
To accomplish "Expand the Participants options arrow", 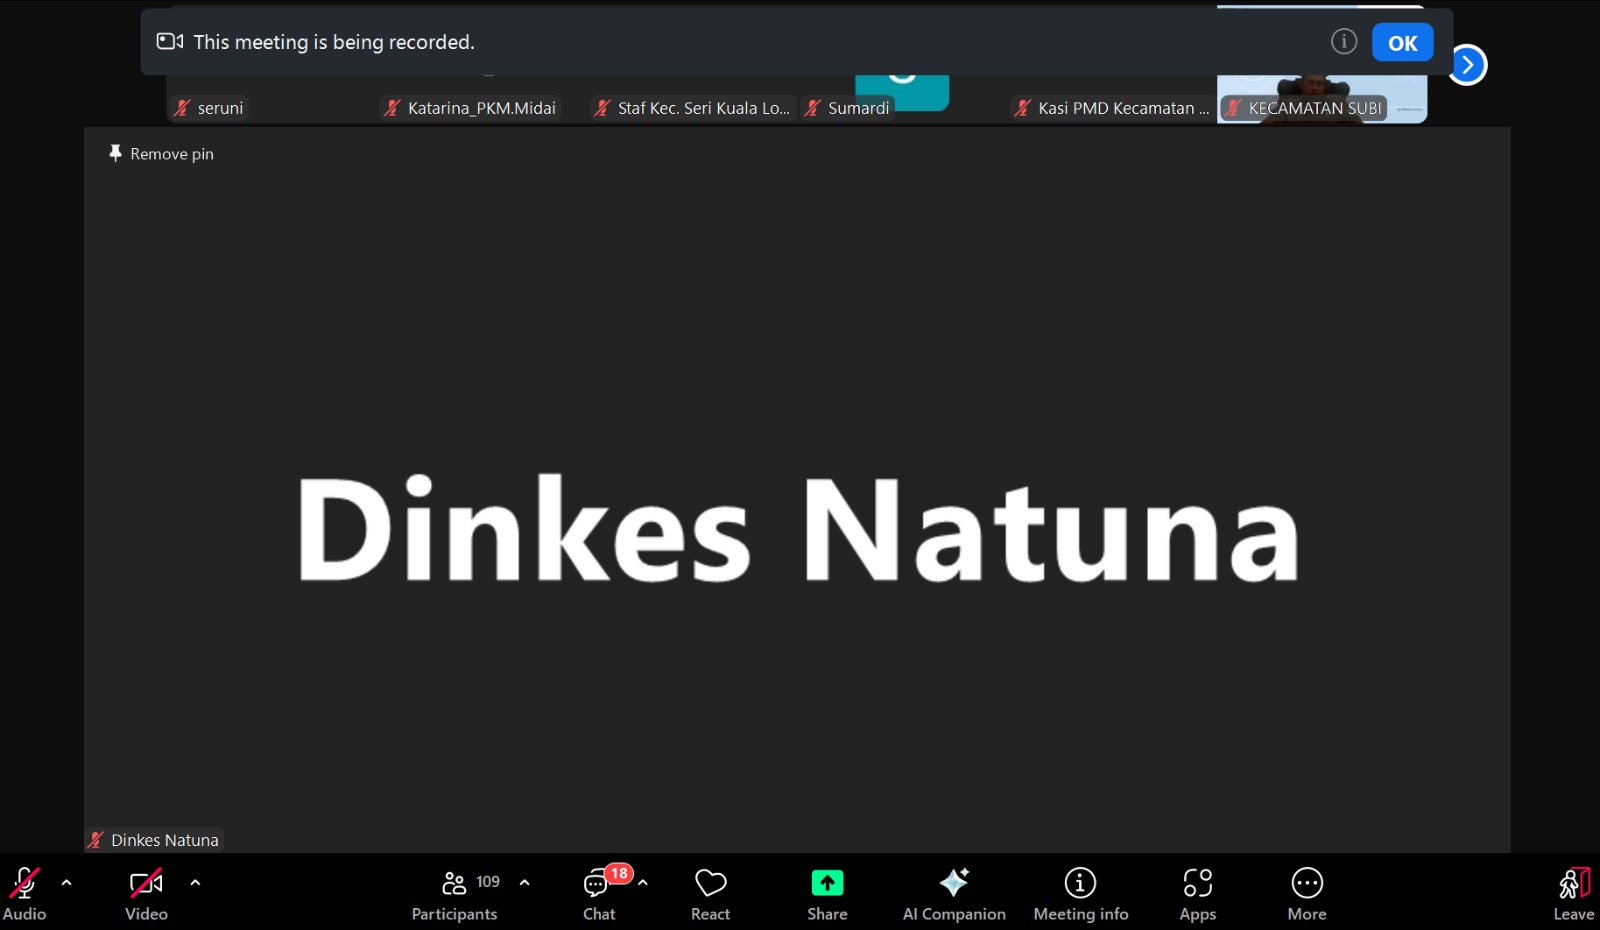I will click(525, 883).
